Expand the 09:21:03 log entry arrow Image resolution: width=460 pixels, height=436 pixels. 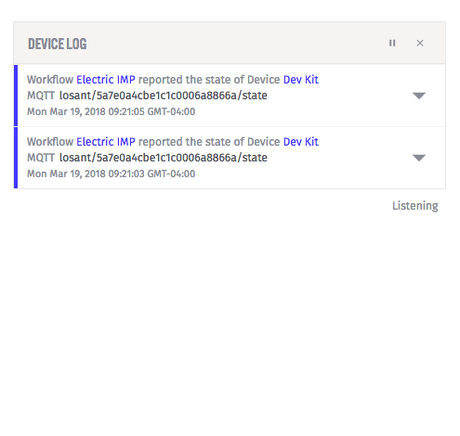pos(419,158)
